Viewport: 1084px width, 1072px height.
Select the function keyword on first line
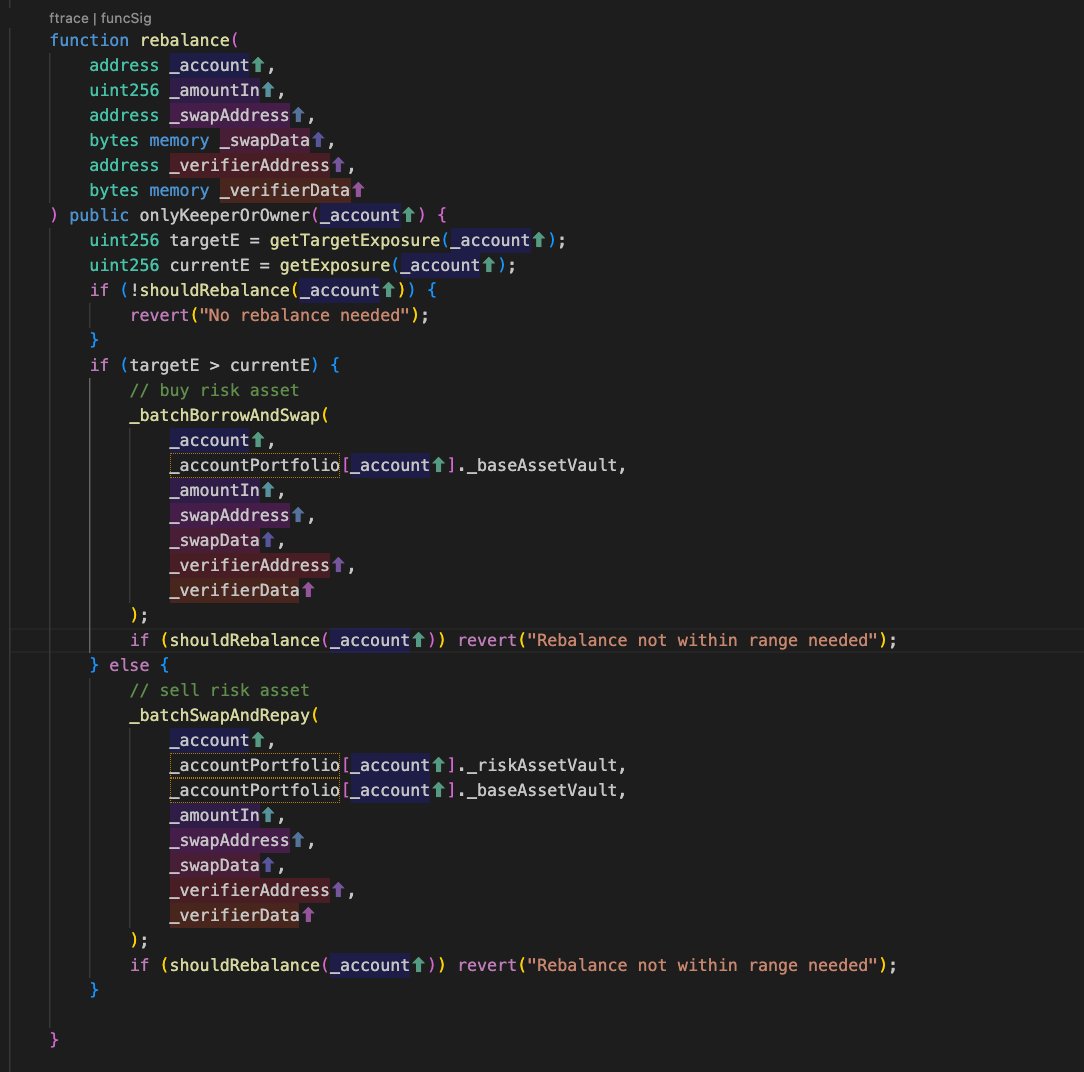coord(89,40)
